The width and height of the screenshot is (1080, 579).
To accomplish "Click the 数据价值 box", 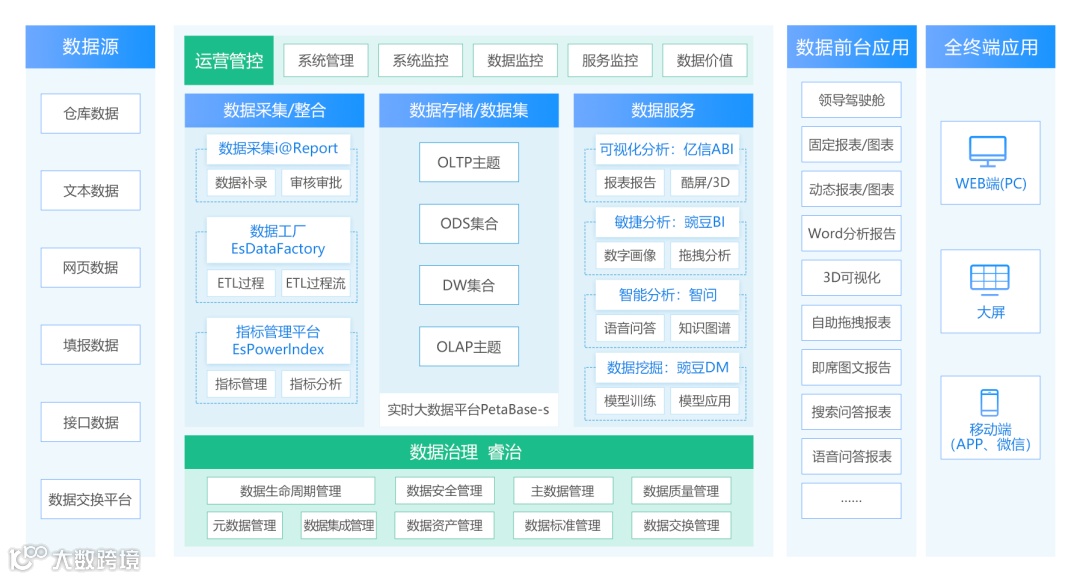I will (704, 61).
